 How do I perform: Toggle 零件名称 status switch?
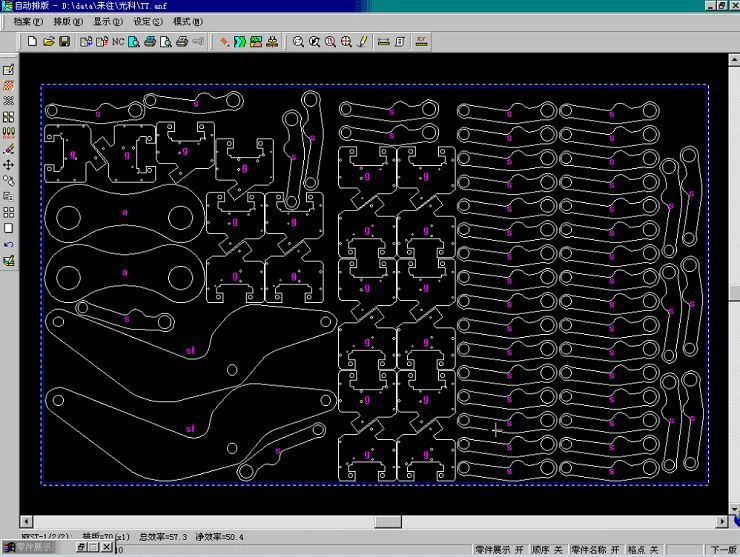click(x=596, y=549)
